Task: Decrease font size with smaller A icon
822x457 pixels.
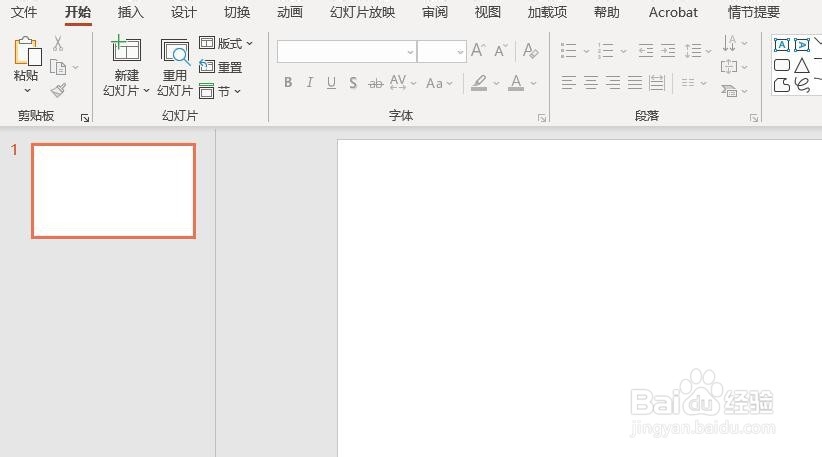Action: [x=501, y=50]
